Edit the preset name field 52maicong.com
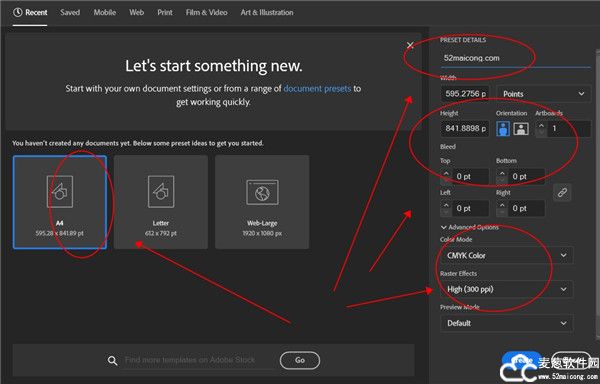 click(x=515, y=59)
